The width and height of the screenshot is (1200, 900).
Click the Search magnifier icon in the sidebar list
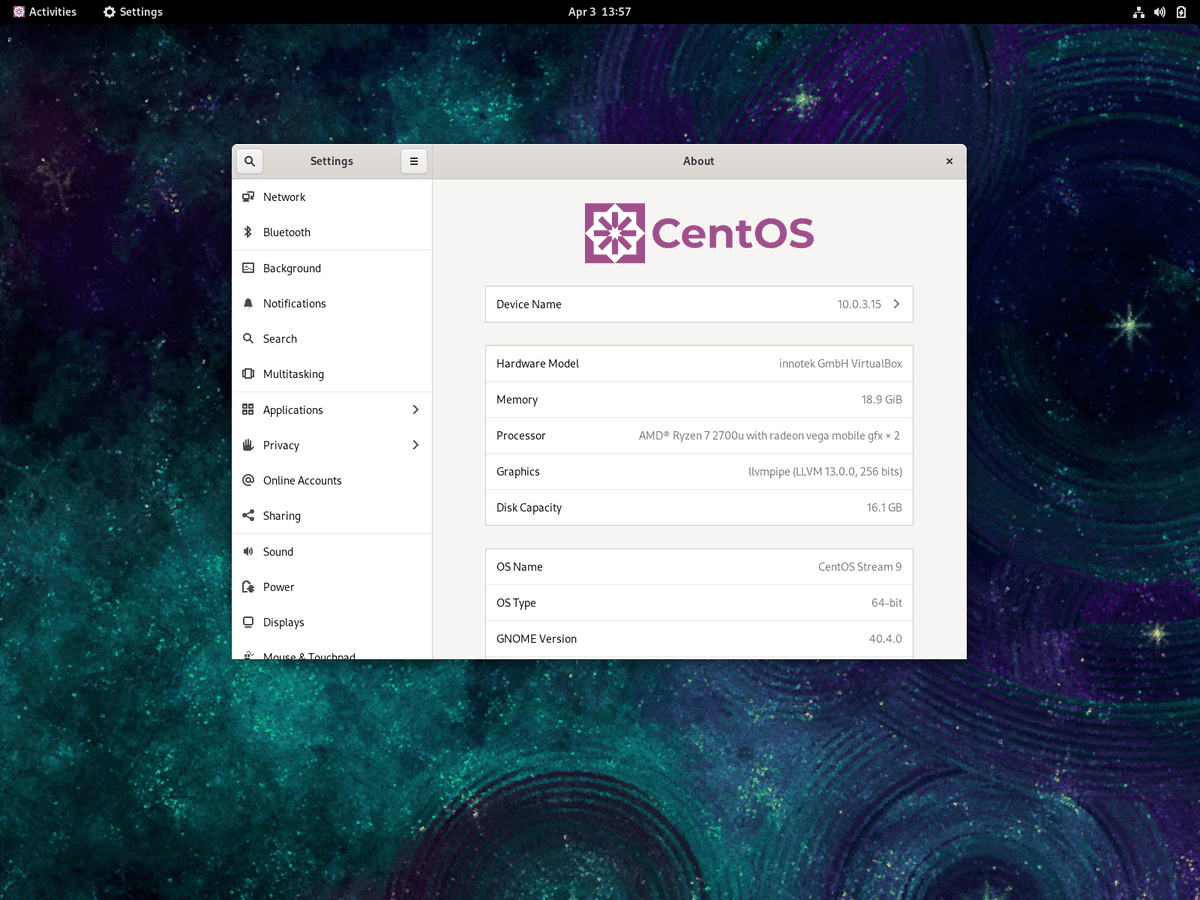point(248,339)
